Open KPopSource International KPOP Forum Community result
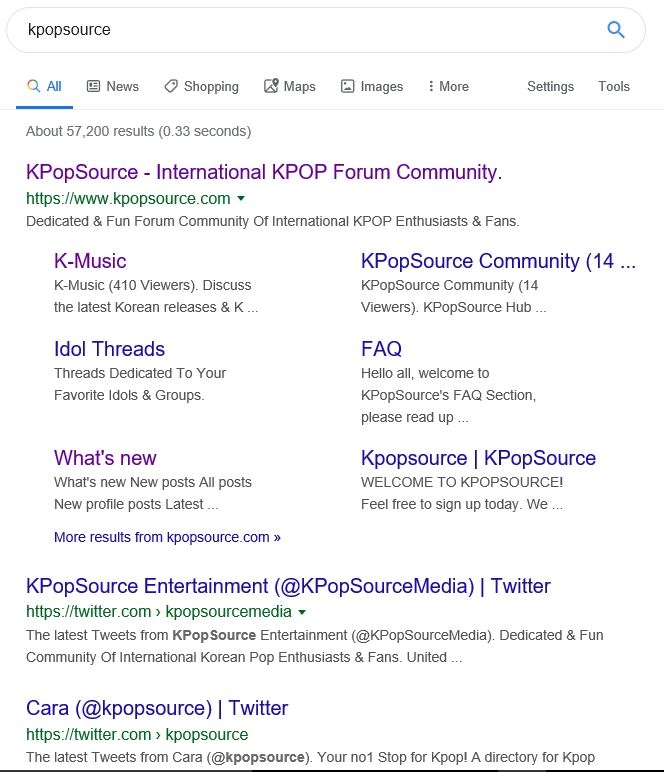 [264, 172]
